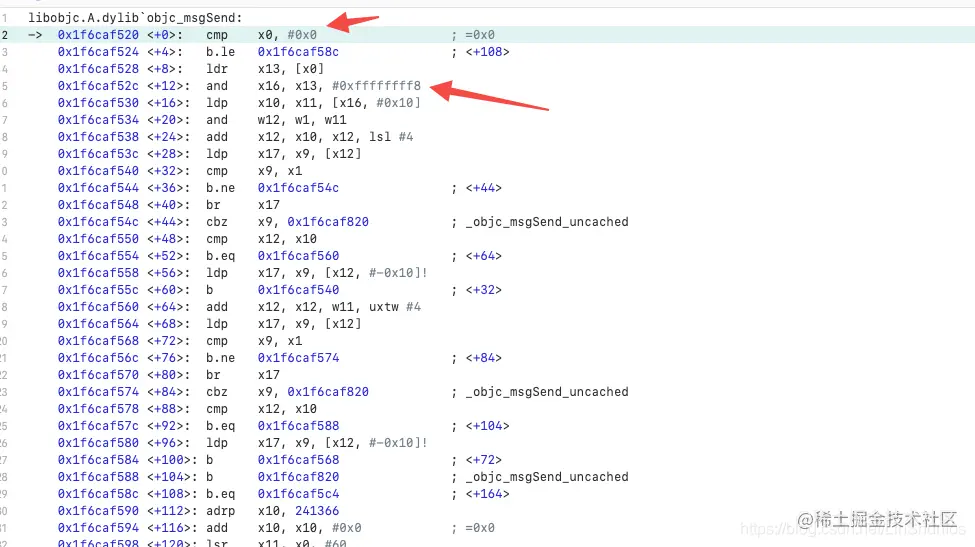This screenshot has height=547, width=975.
Task: Click address 0x1f6caf564 at offset <+68>
Action: 98,323
